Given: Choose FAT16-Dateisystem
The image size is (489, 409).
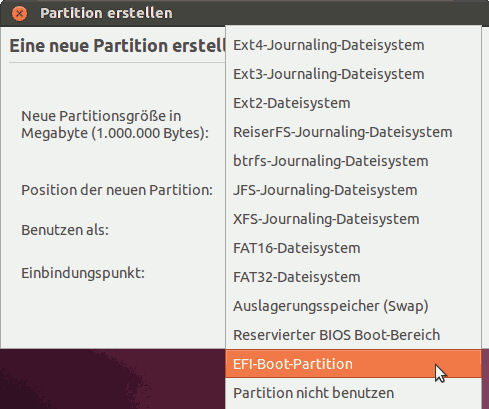Looking at the screenshot, I should 353,248.
